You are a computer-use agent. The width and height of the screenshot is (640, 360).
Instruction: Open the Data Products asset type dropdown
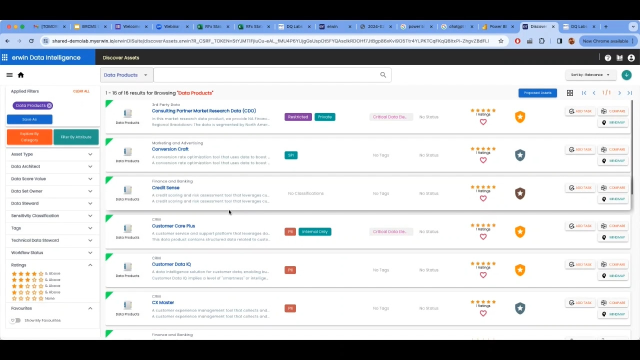click(127, 75)
